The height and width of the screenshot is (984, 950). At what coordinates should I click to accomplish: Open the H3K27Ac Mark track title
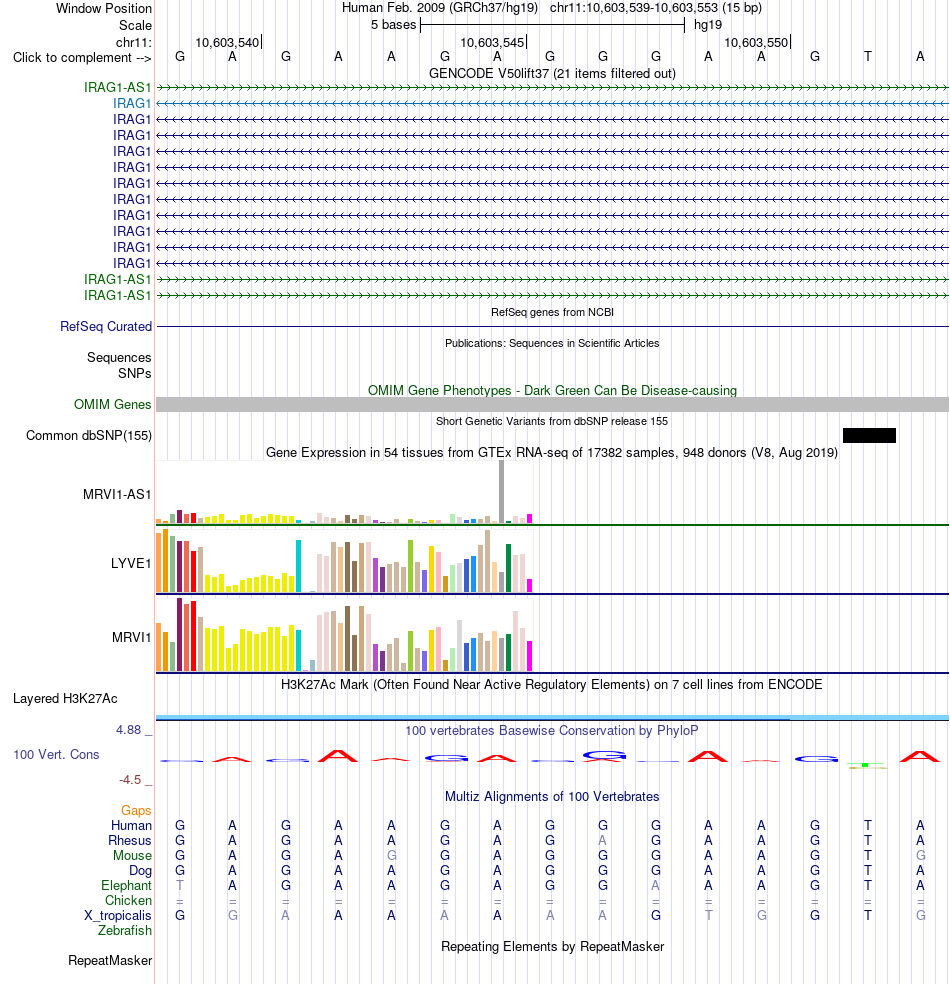552,685
